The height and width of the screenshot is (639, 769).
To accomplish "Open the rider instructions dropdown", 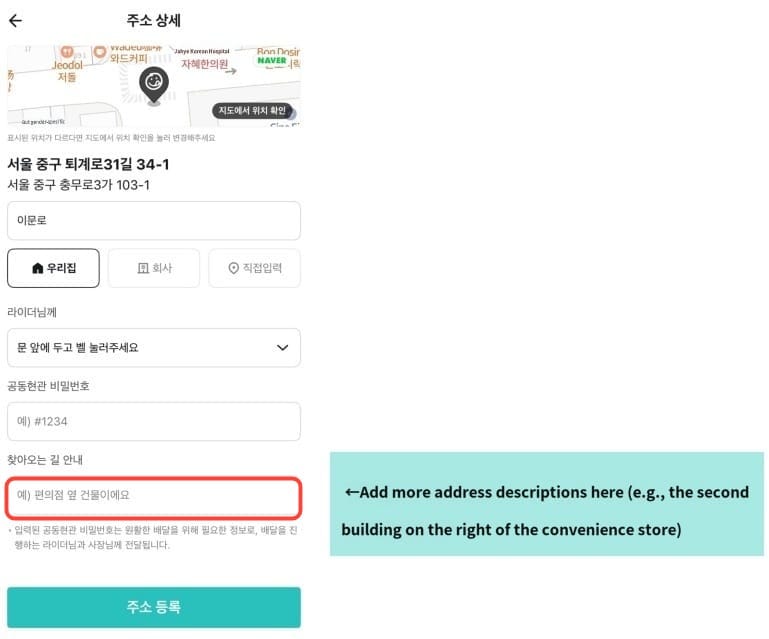I will point(153,348).
